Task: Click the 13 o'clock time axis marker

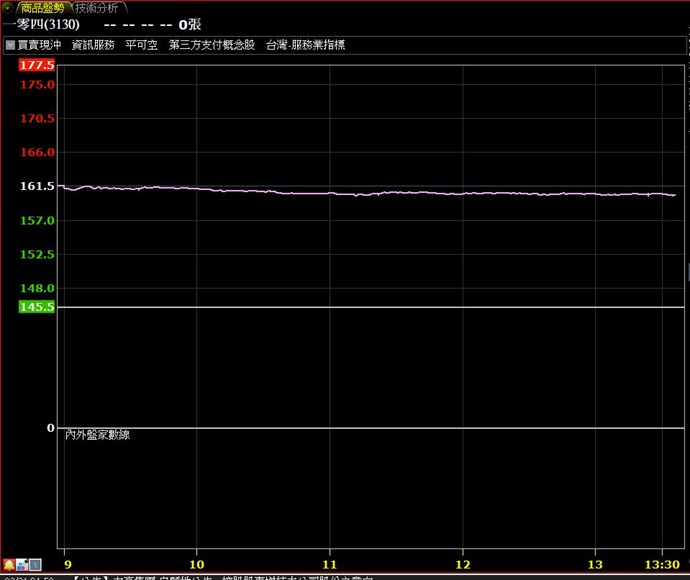Action: click(x=595, y=565)
